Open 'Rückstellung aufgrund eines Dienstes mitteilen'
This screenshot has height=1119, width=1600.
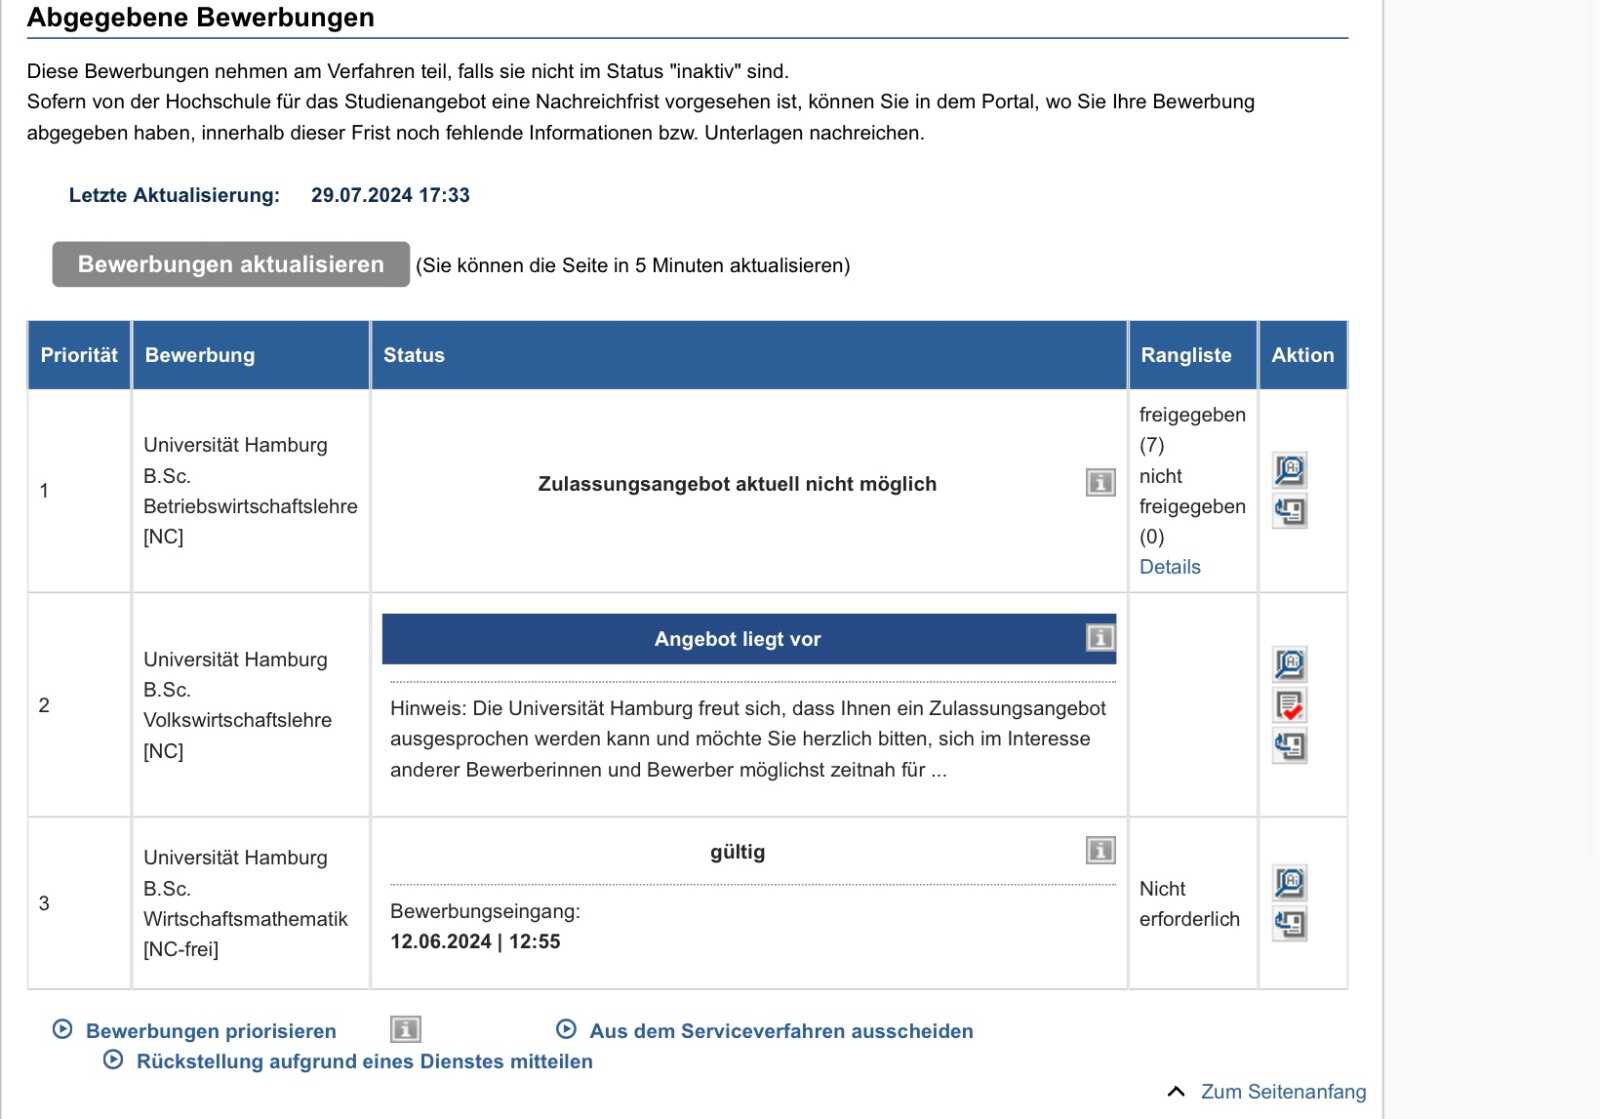(x=364, y=1061)
